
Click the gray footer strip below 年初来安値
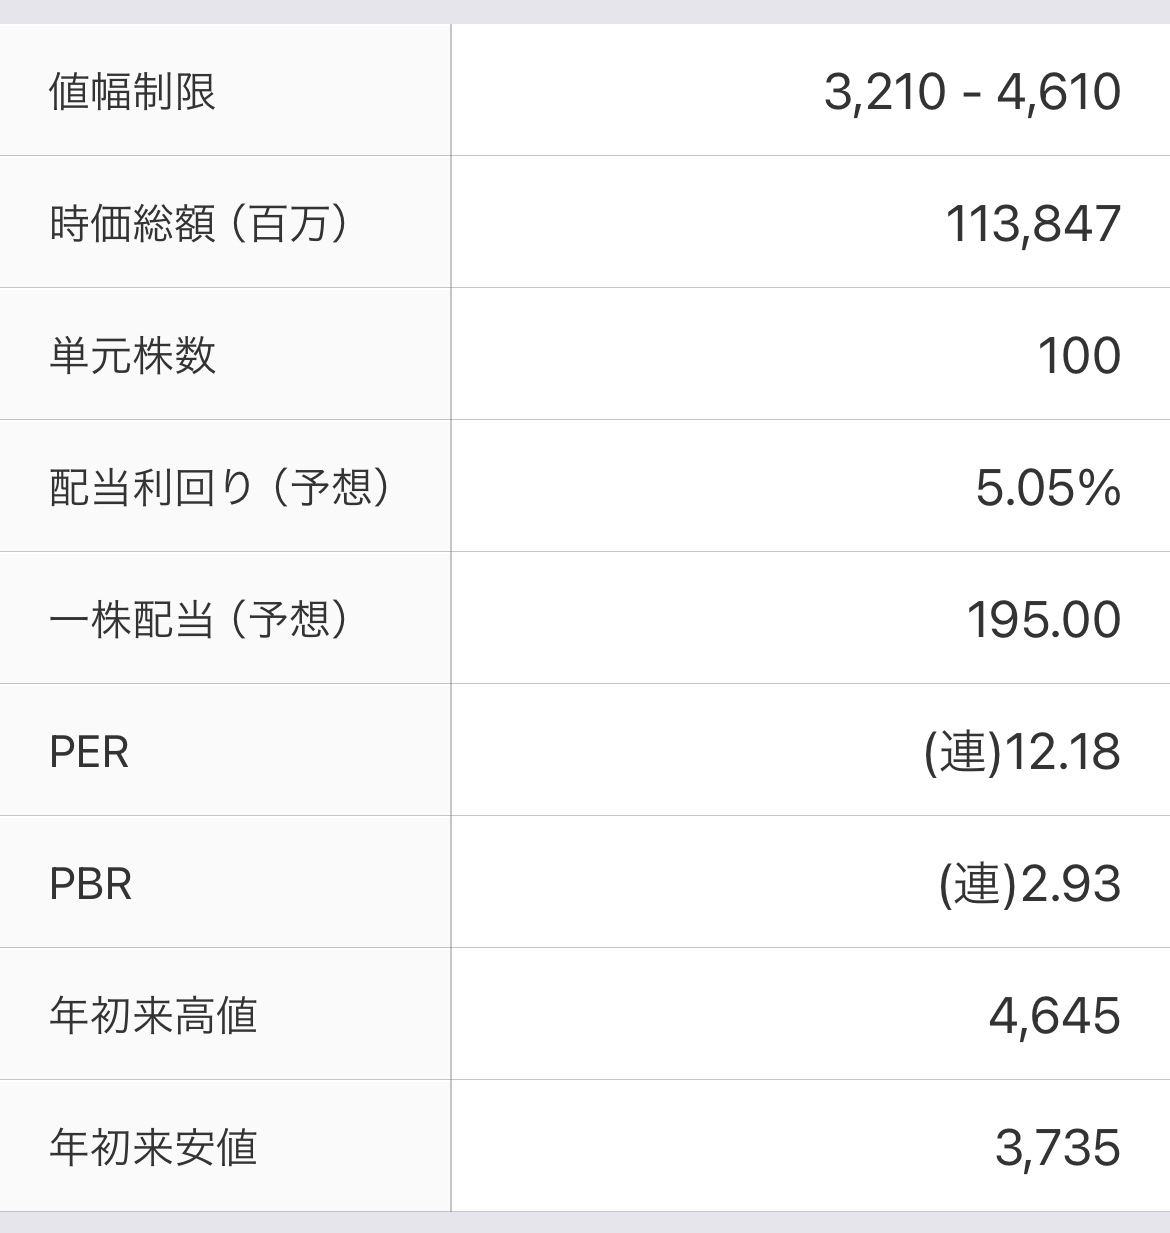tap(585, 1223)
